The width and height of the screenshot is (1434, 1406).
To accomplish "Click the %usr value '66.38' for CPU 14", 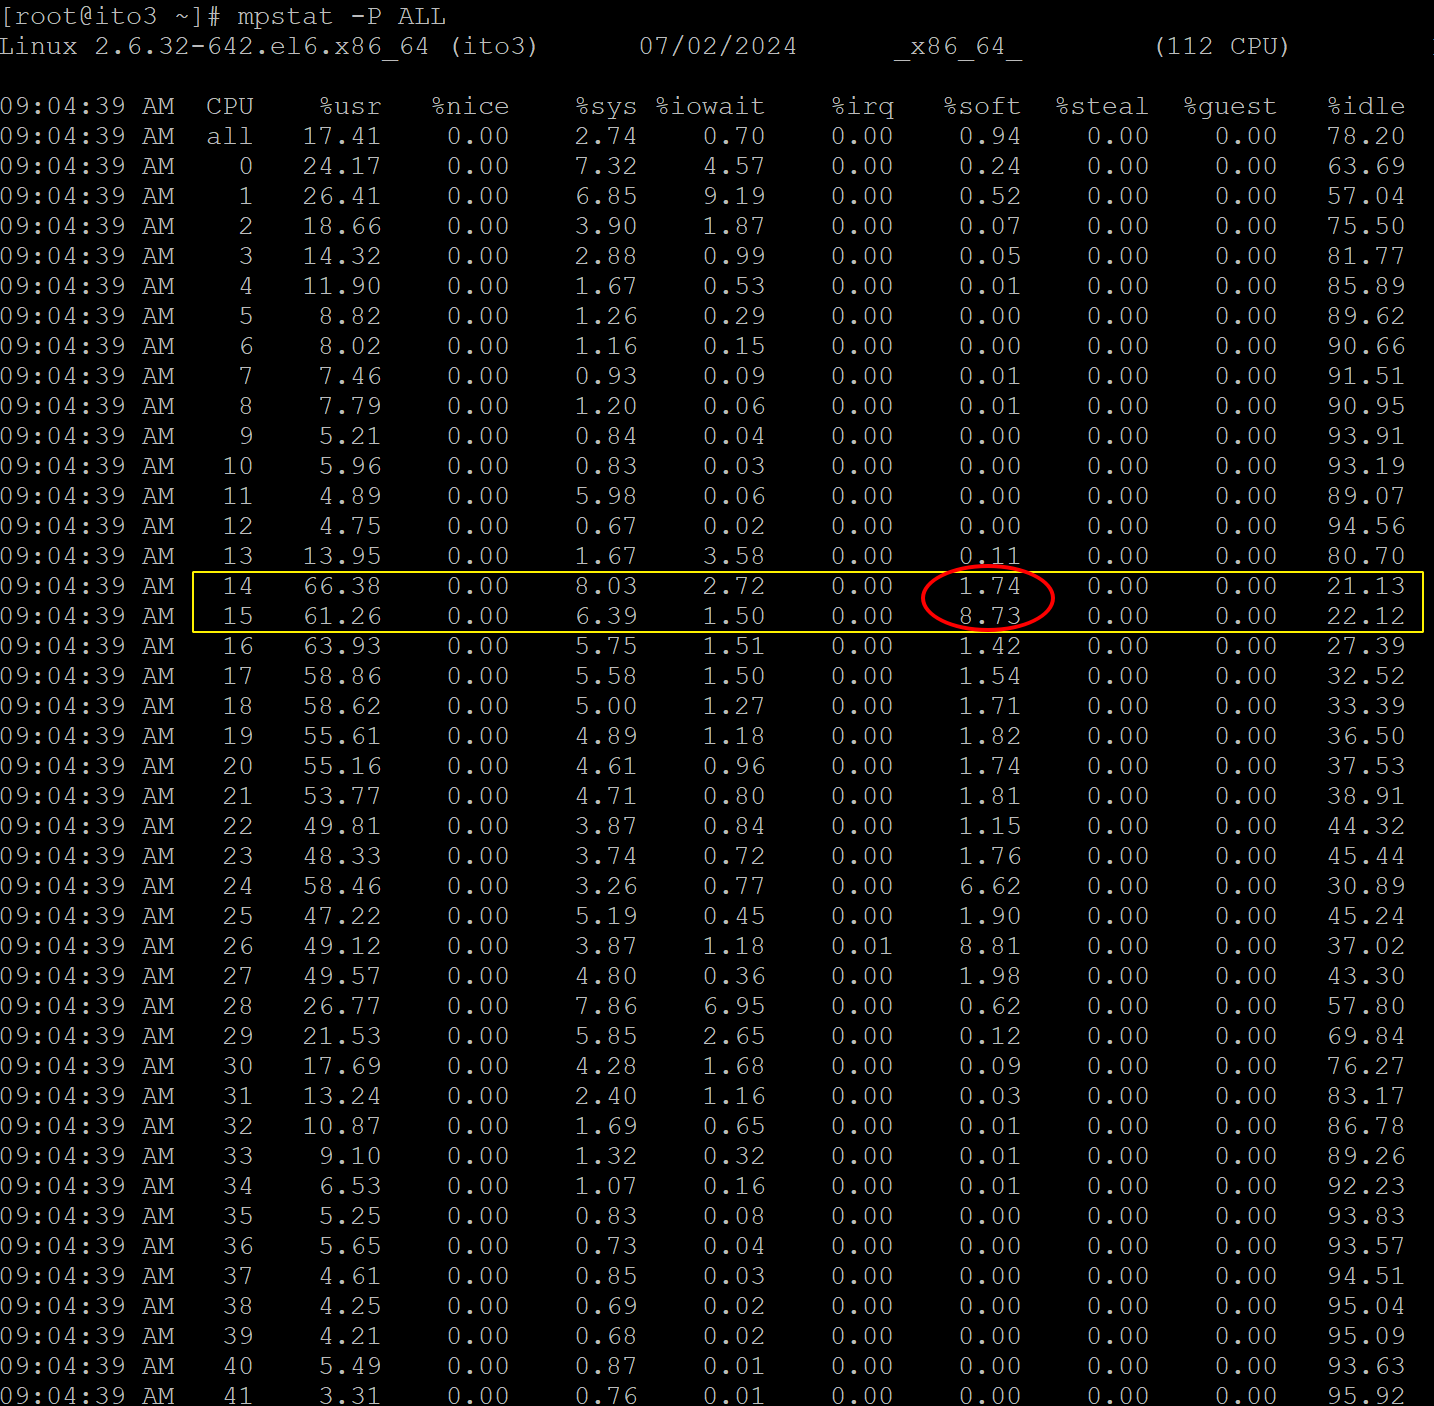I will click(x=342, y=586).
